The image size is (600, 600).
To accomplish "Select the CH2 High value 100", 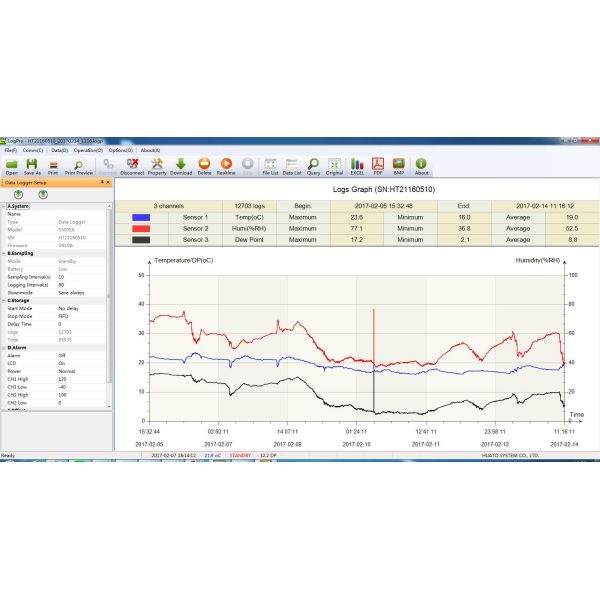I will pos(62,395).
